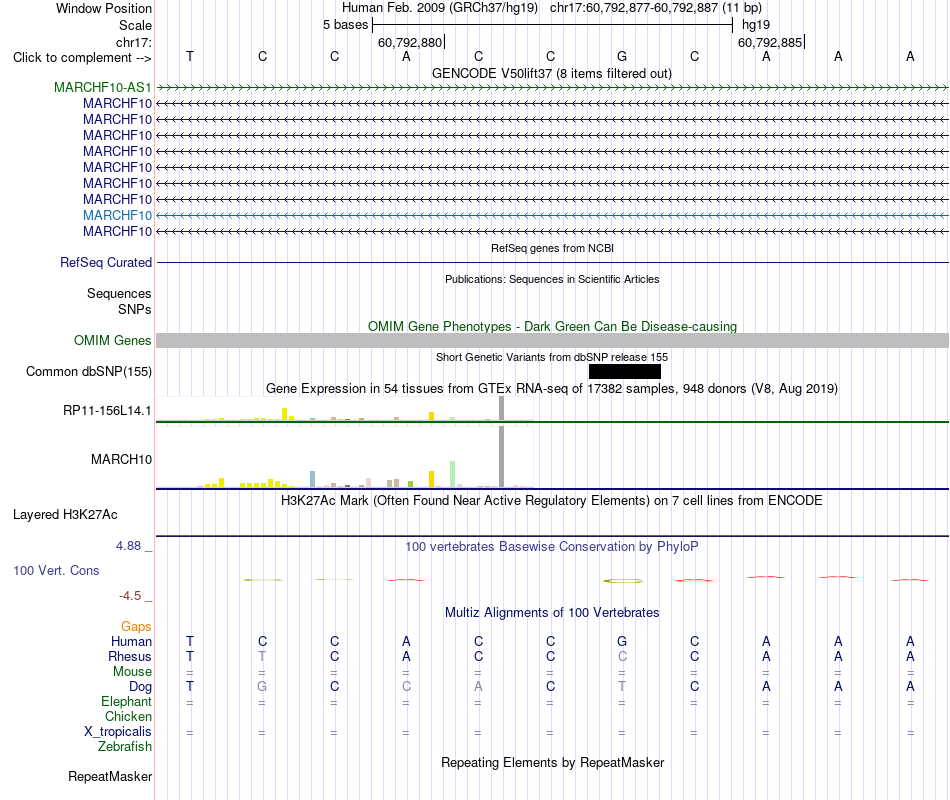Click the Elephant alignment row label
The height and width of the screenshot is (800, 950).
127,701
